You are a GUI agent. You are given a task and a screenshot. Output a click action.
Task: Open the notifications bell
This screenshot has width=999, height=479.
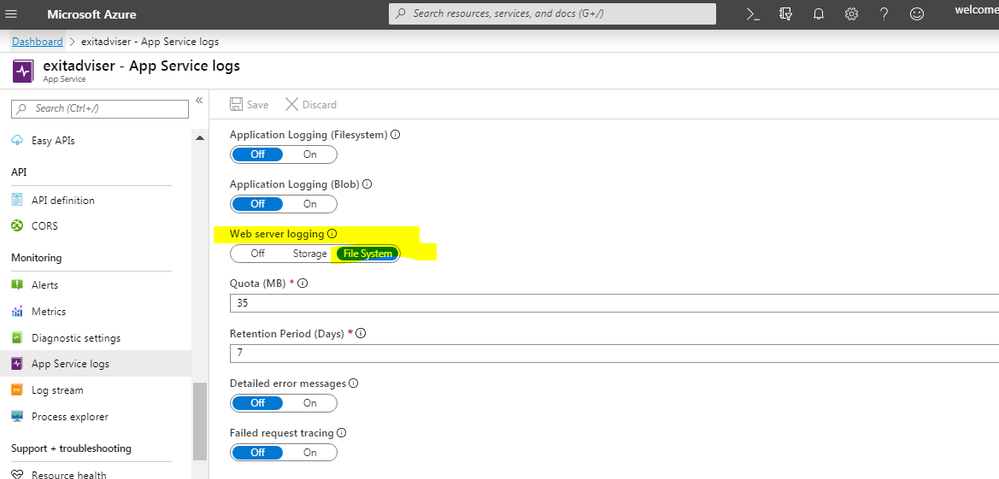pos(818,14)
